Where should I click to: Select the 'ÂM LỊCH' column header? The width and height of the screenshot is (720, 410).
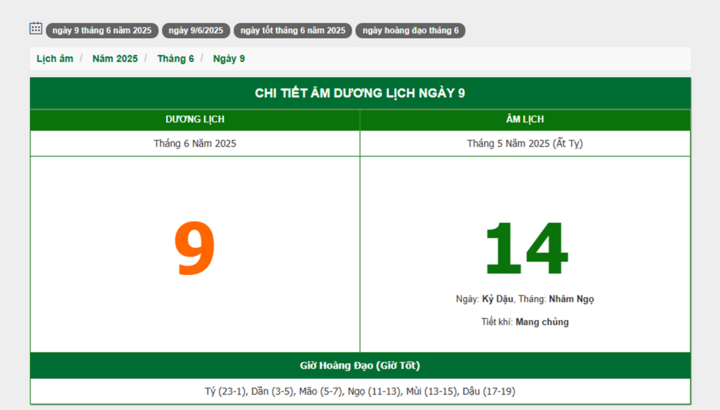coord(525,119)
